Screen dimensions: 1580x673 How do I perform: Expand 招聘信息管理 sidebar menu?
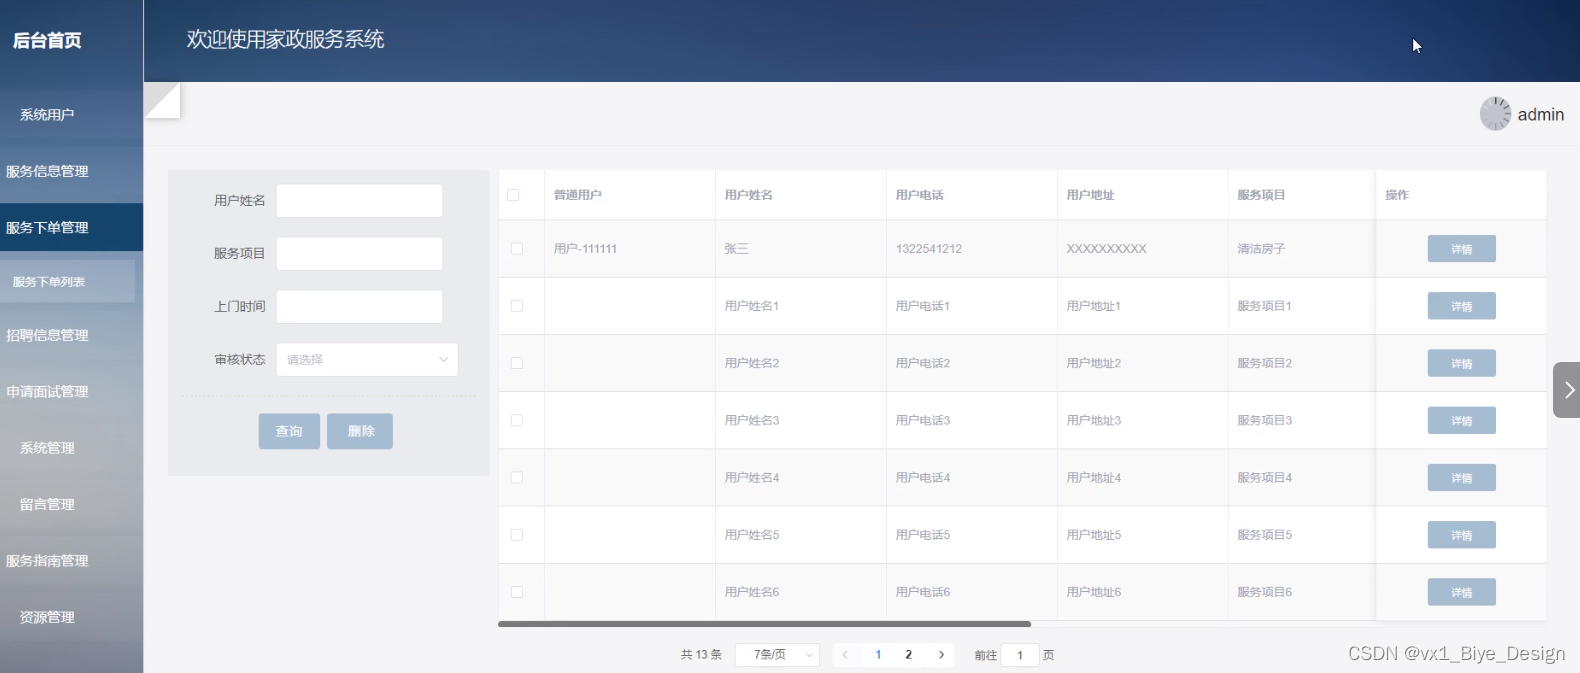pos(71,335)
